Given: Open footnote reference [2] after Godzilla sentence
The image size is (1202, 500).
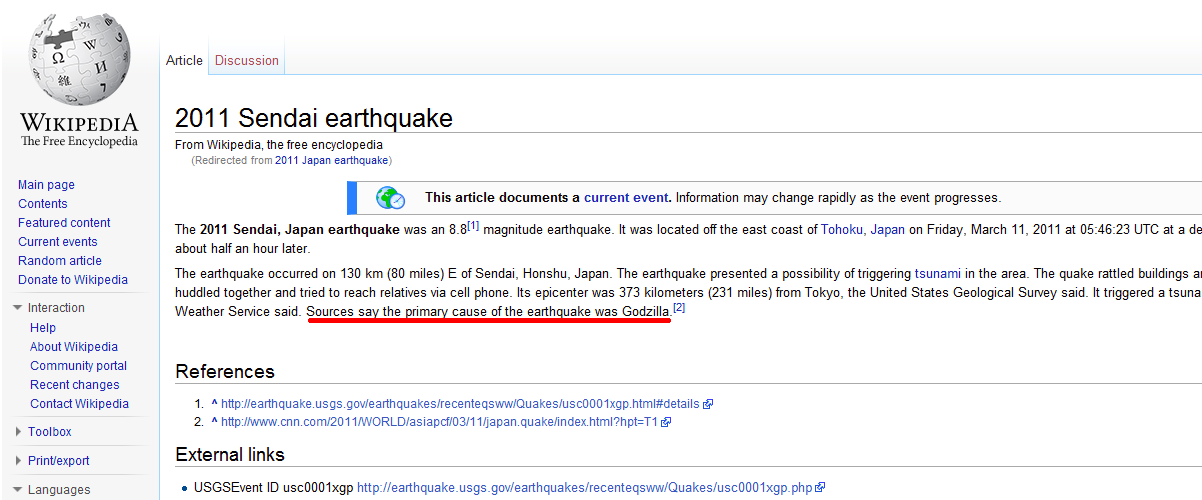Looking at the screenshot, I should pos(679,308).
